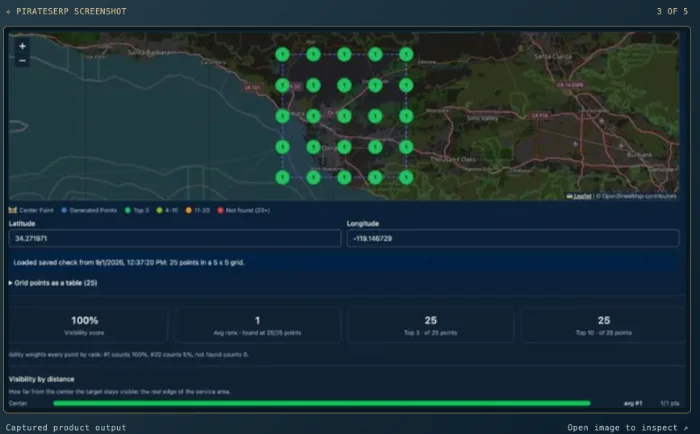Viewport: 700px width, 434px height.
Task: Click the Top 10 of 25 points card
Action: tap(604, 325)
